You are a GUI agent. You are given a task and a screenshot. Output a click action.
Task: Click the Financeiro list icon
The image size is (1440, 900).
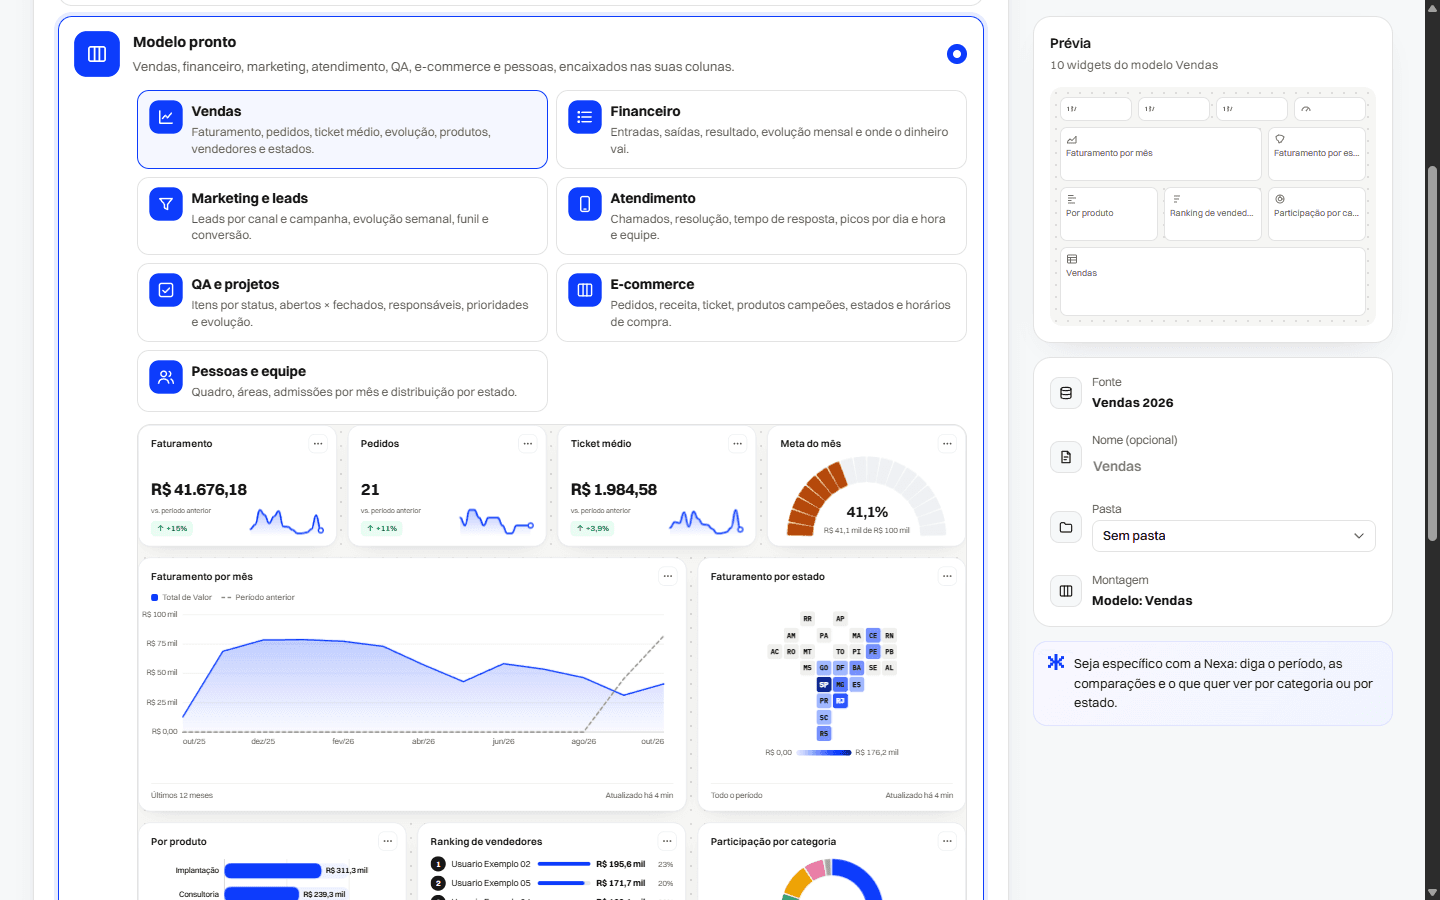(585, 117)
